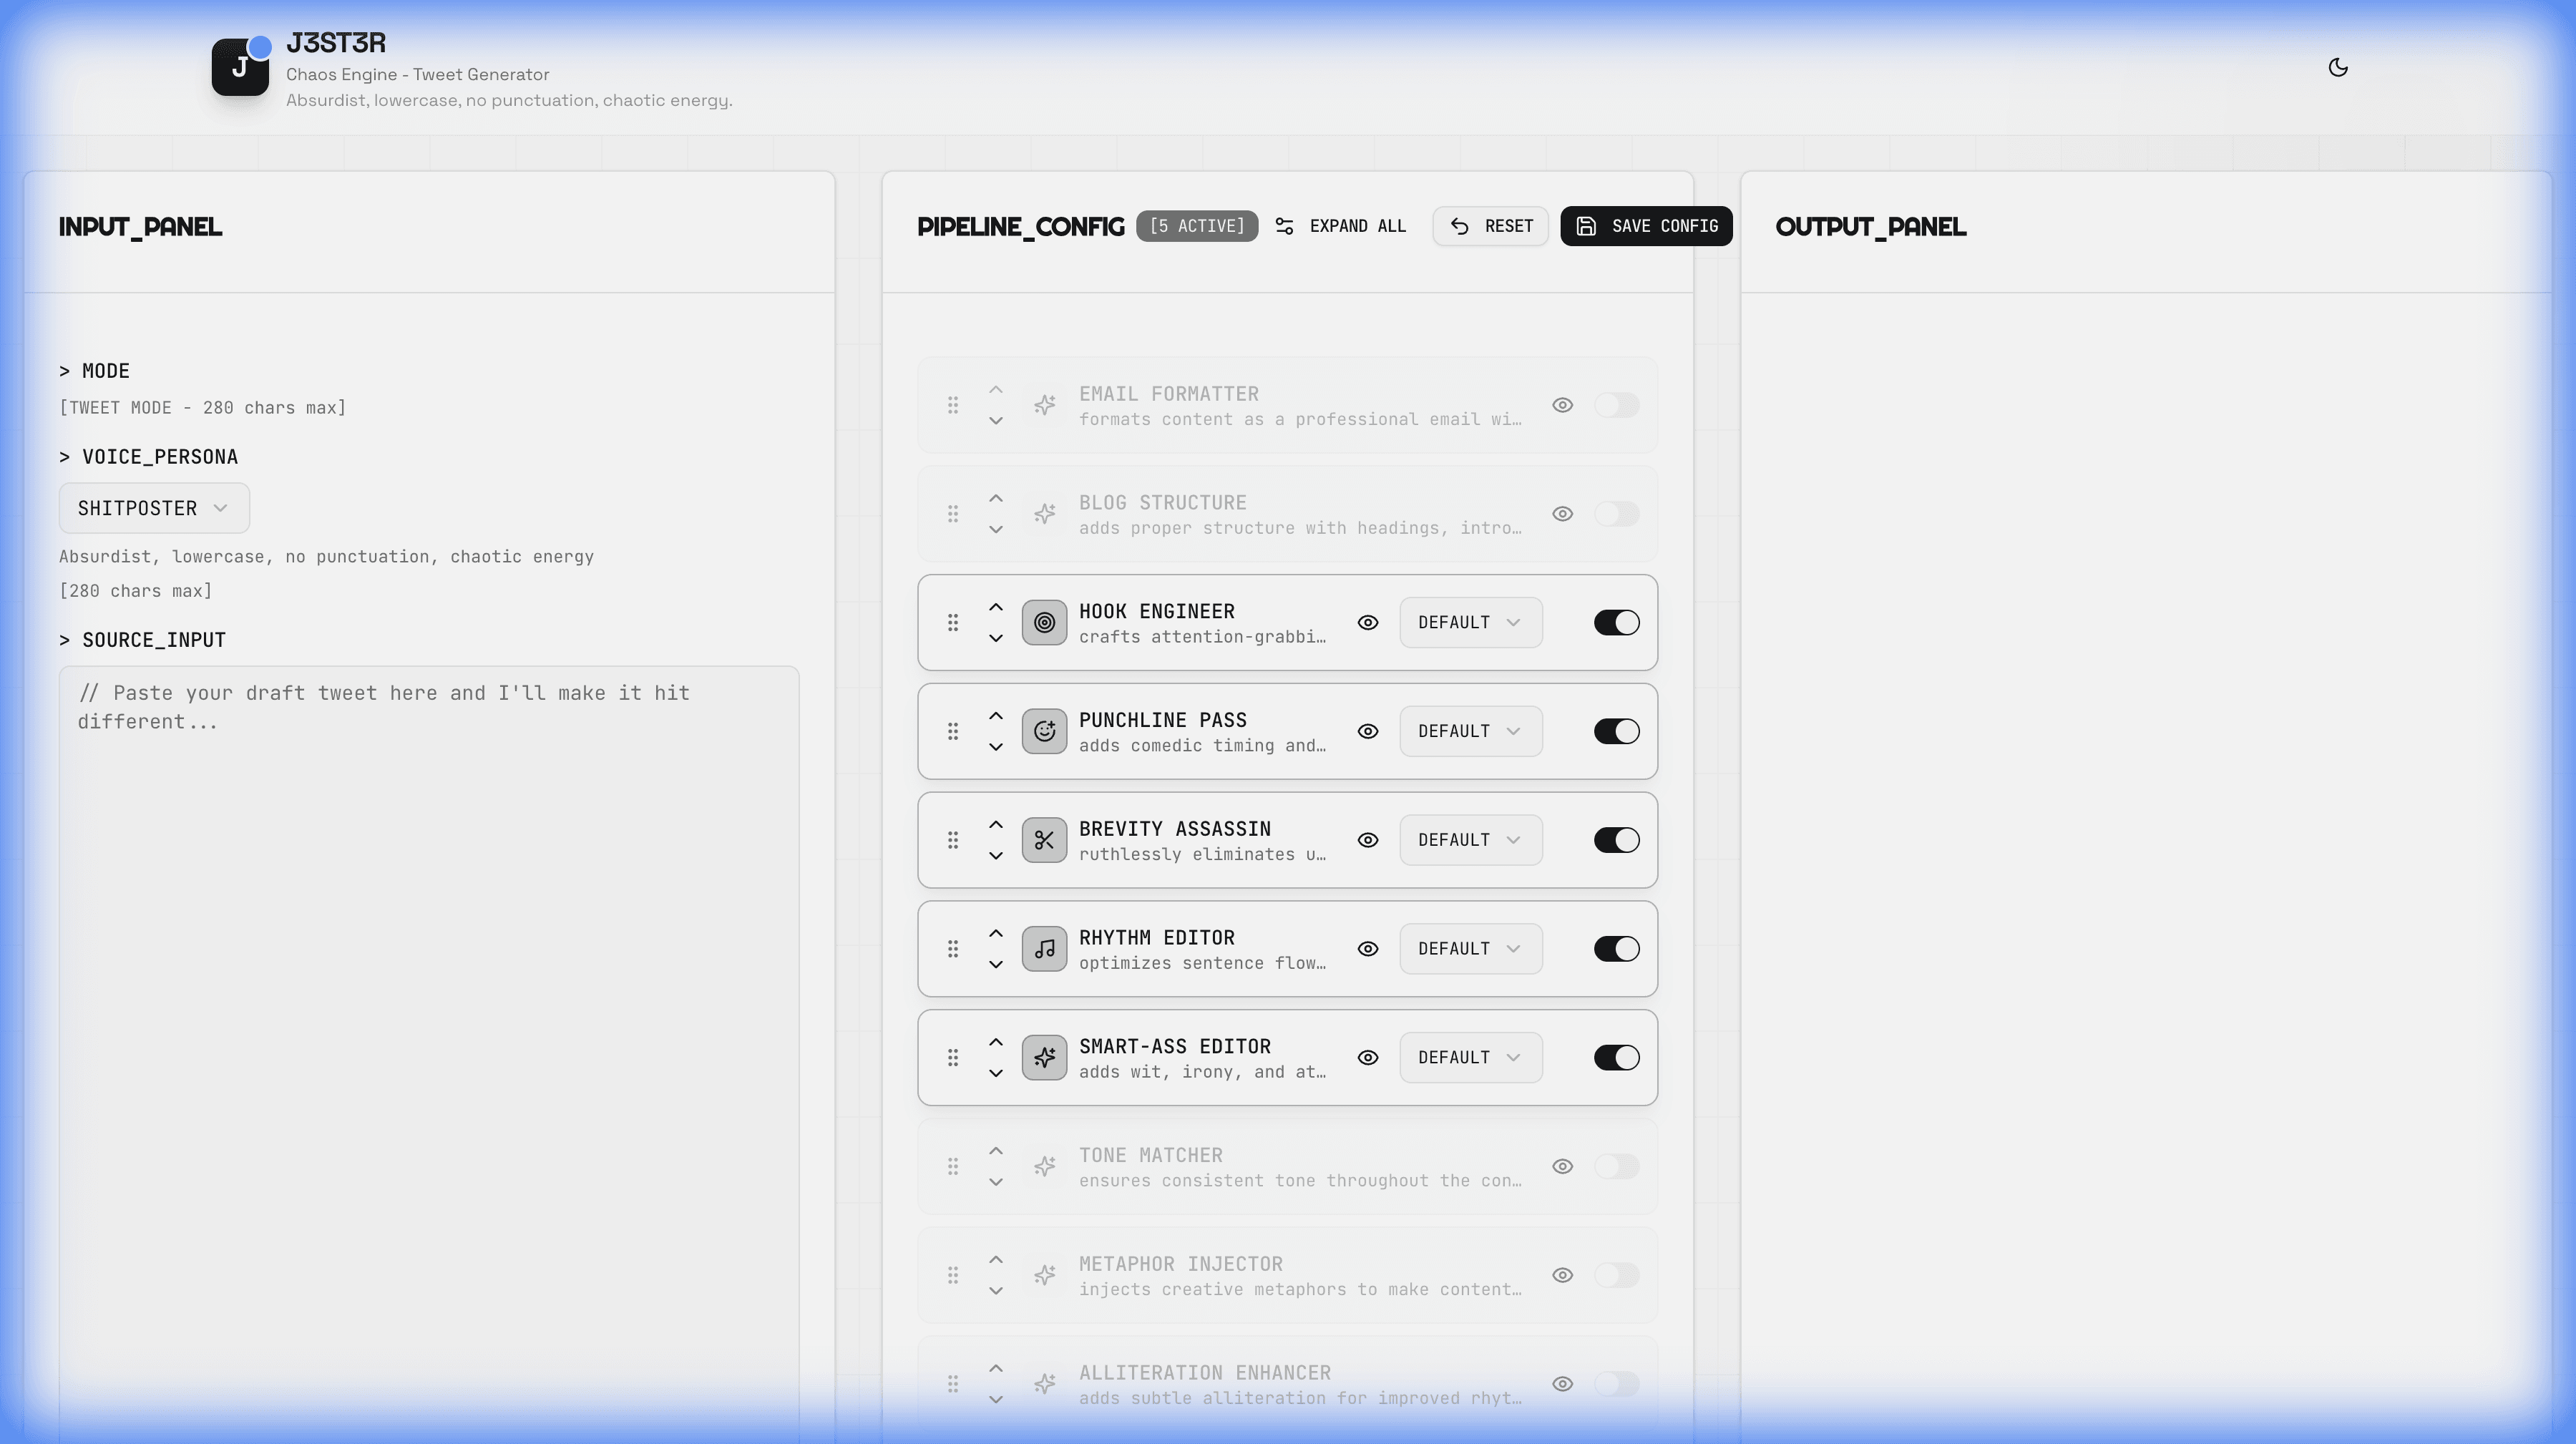Click the Smart-Ass Editor sparkle icon
This screenshot has height=1444, width=2576.
tap(1044, 1058)
